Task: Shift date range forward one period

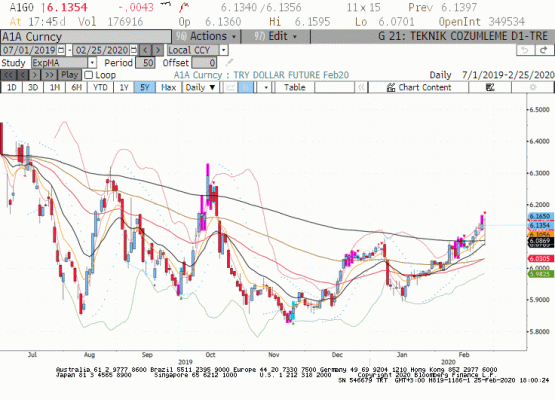Action: 158,50
